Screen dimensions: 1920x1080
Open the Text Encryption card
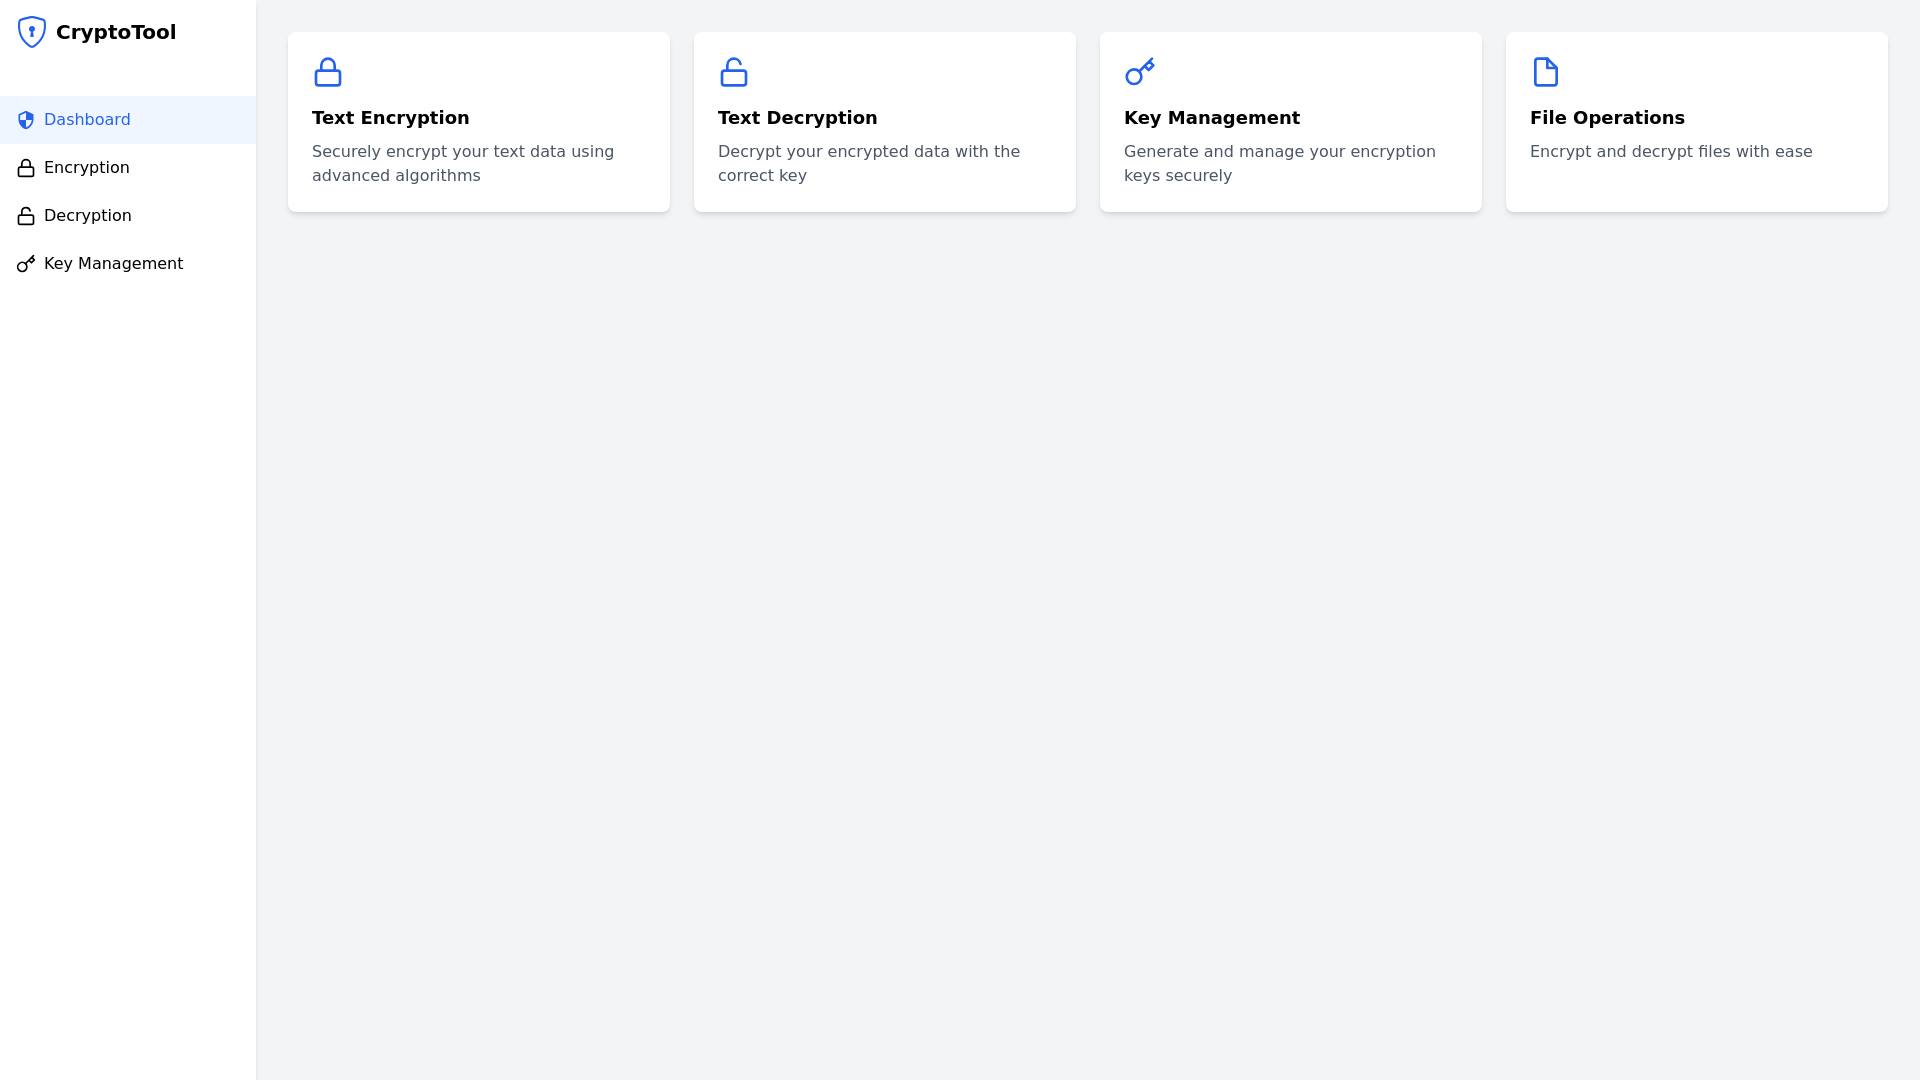coord(478,121)
